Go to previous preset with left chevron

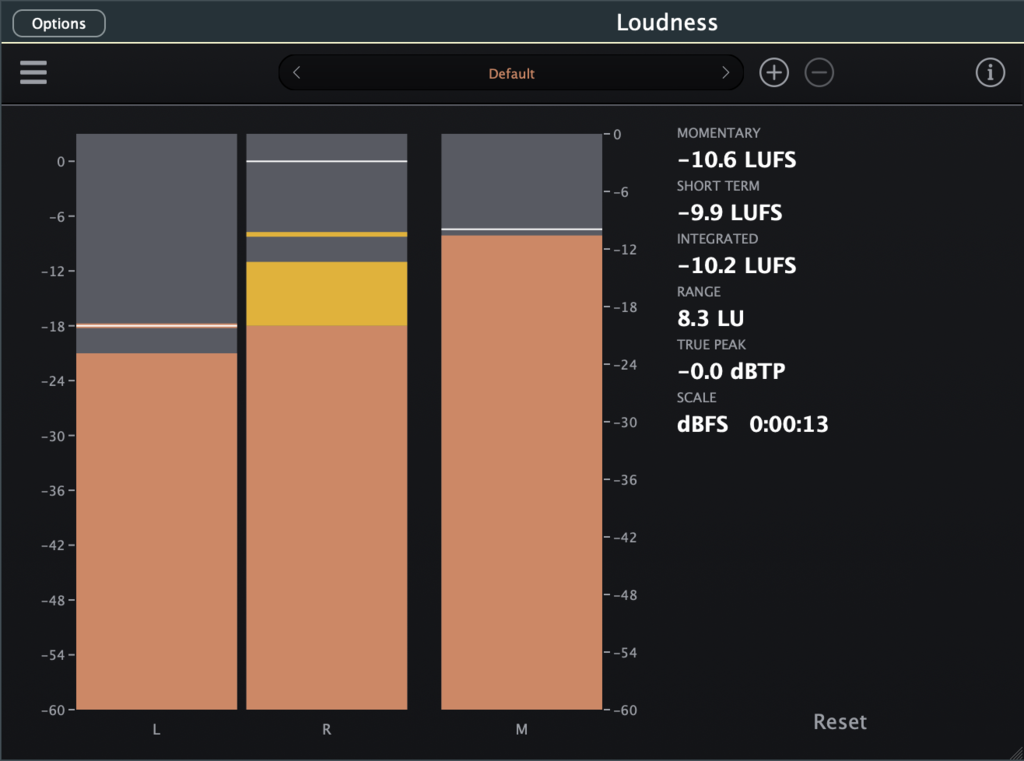pyautogui.click(x=296, y=73)
